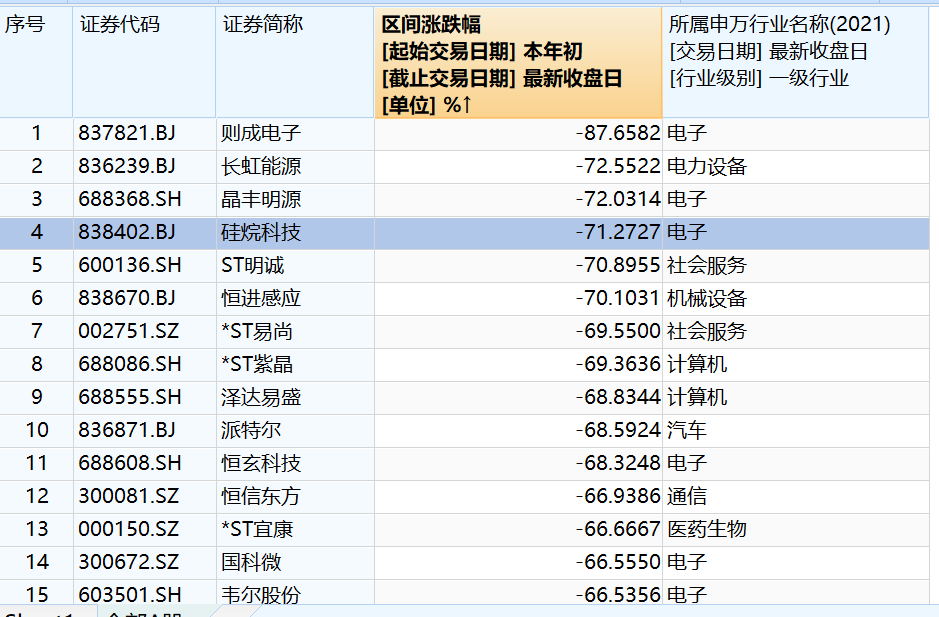
Task: Click stock name 派特尔
Action: [x=251, y=430]
